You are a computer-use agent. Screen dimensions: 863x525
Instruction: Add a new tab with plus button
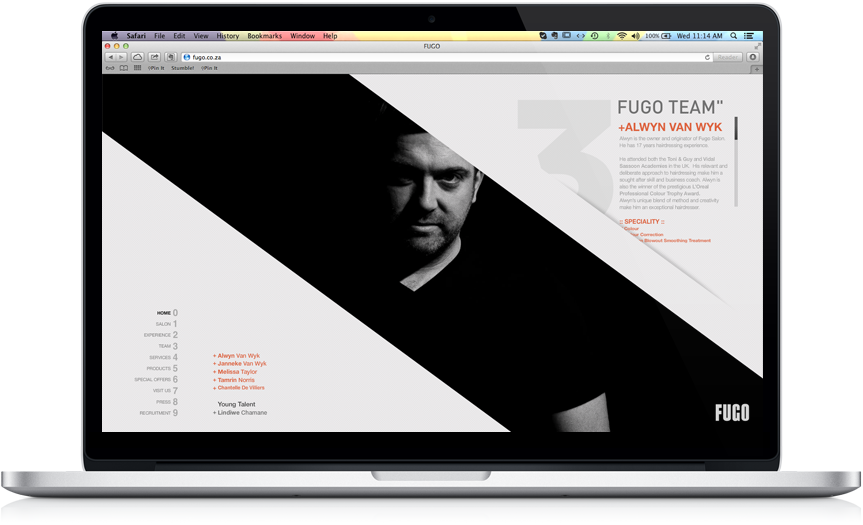tap(757, 69)
